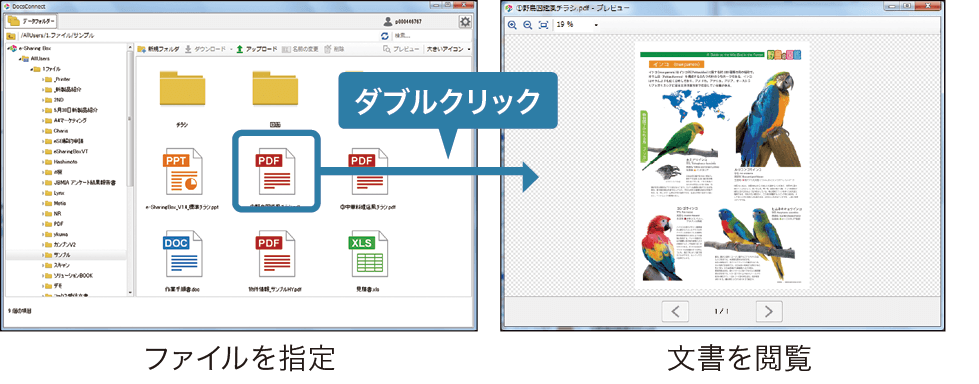
Task: Select the サンプル folder in tree
Action: 58,255
